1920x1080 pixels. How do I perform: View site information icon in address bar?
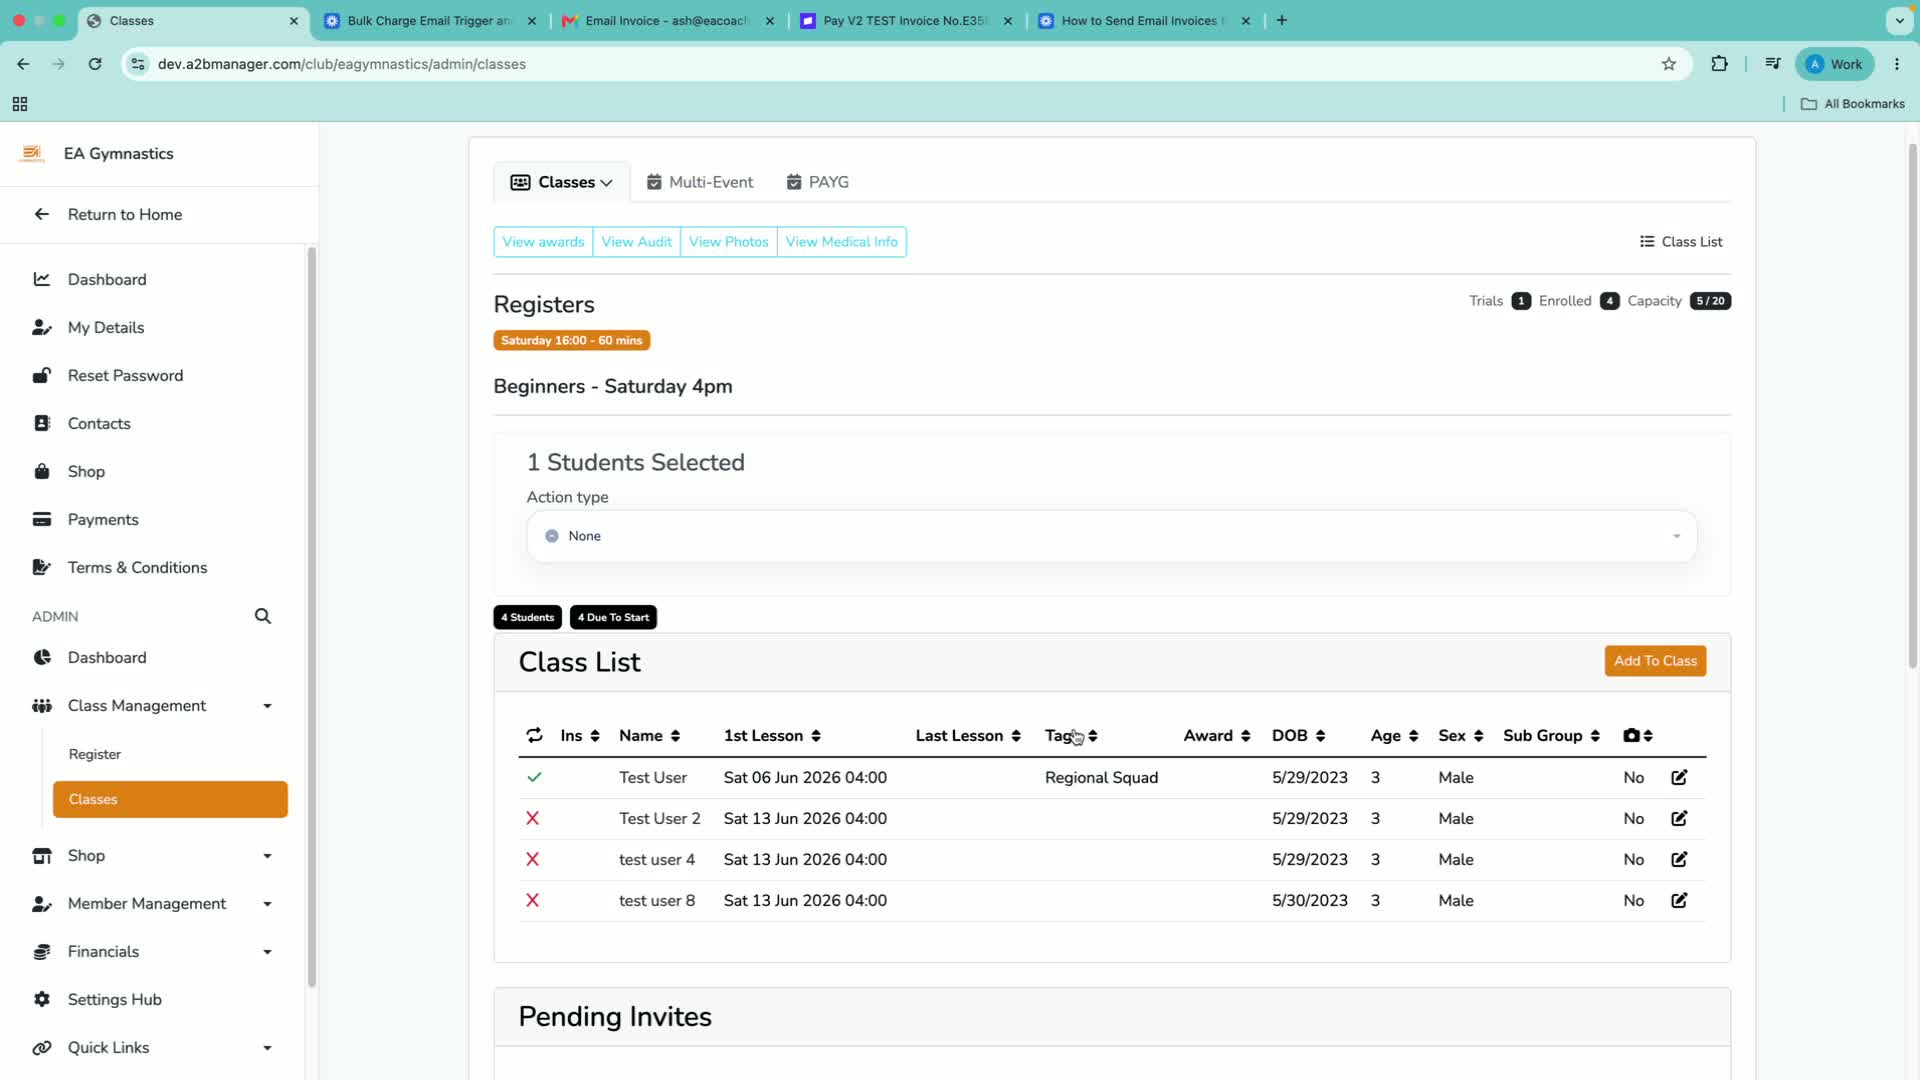coord(139,64)
